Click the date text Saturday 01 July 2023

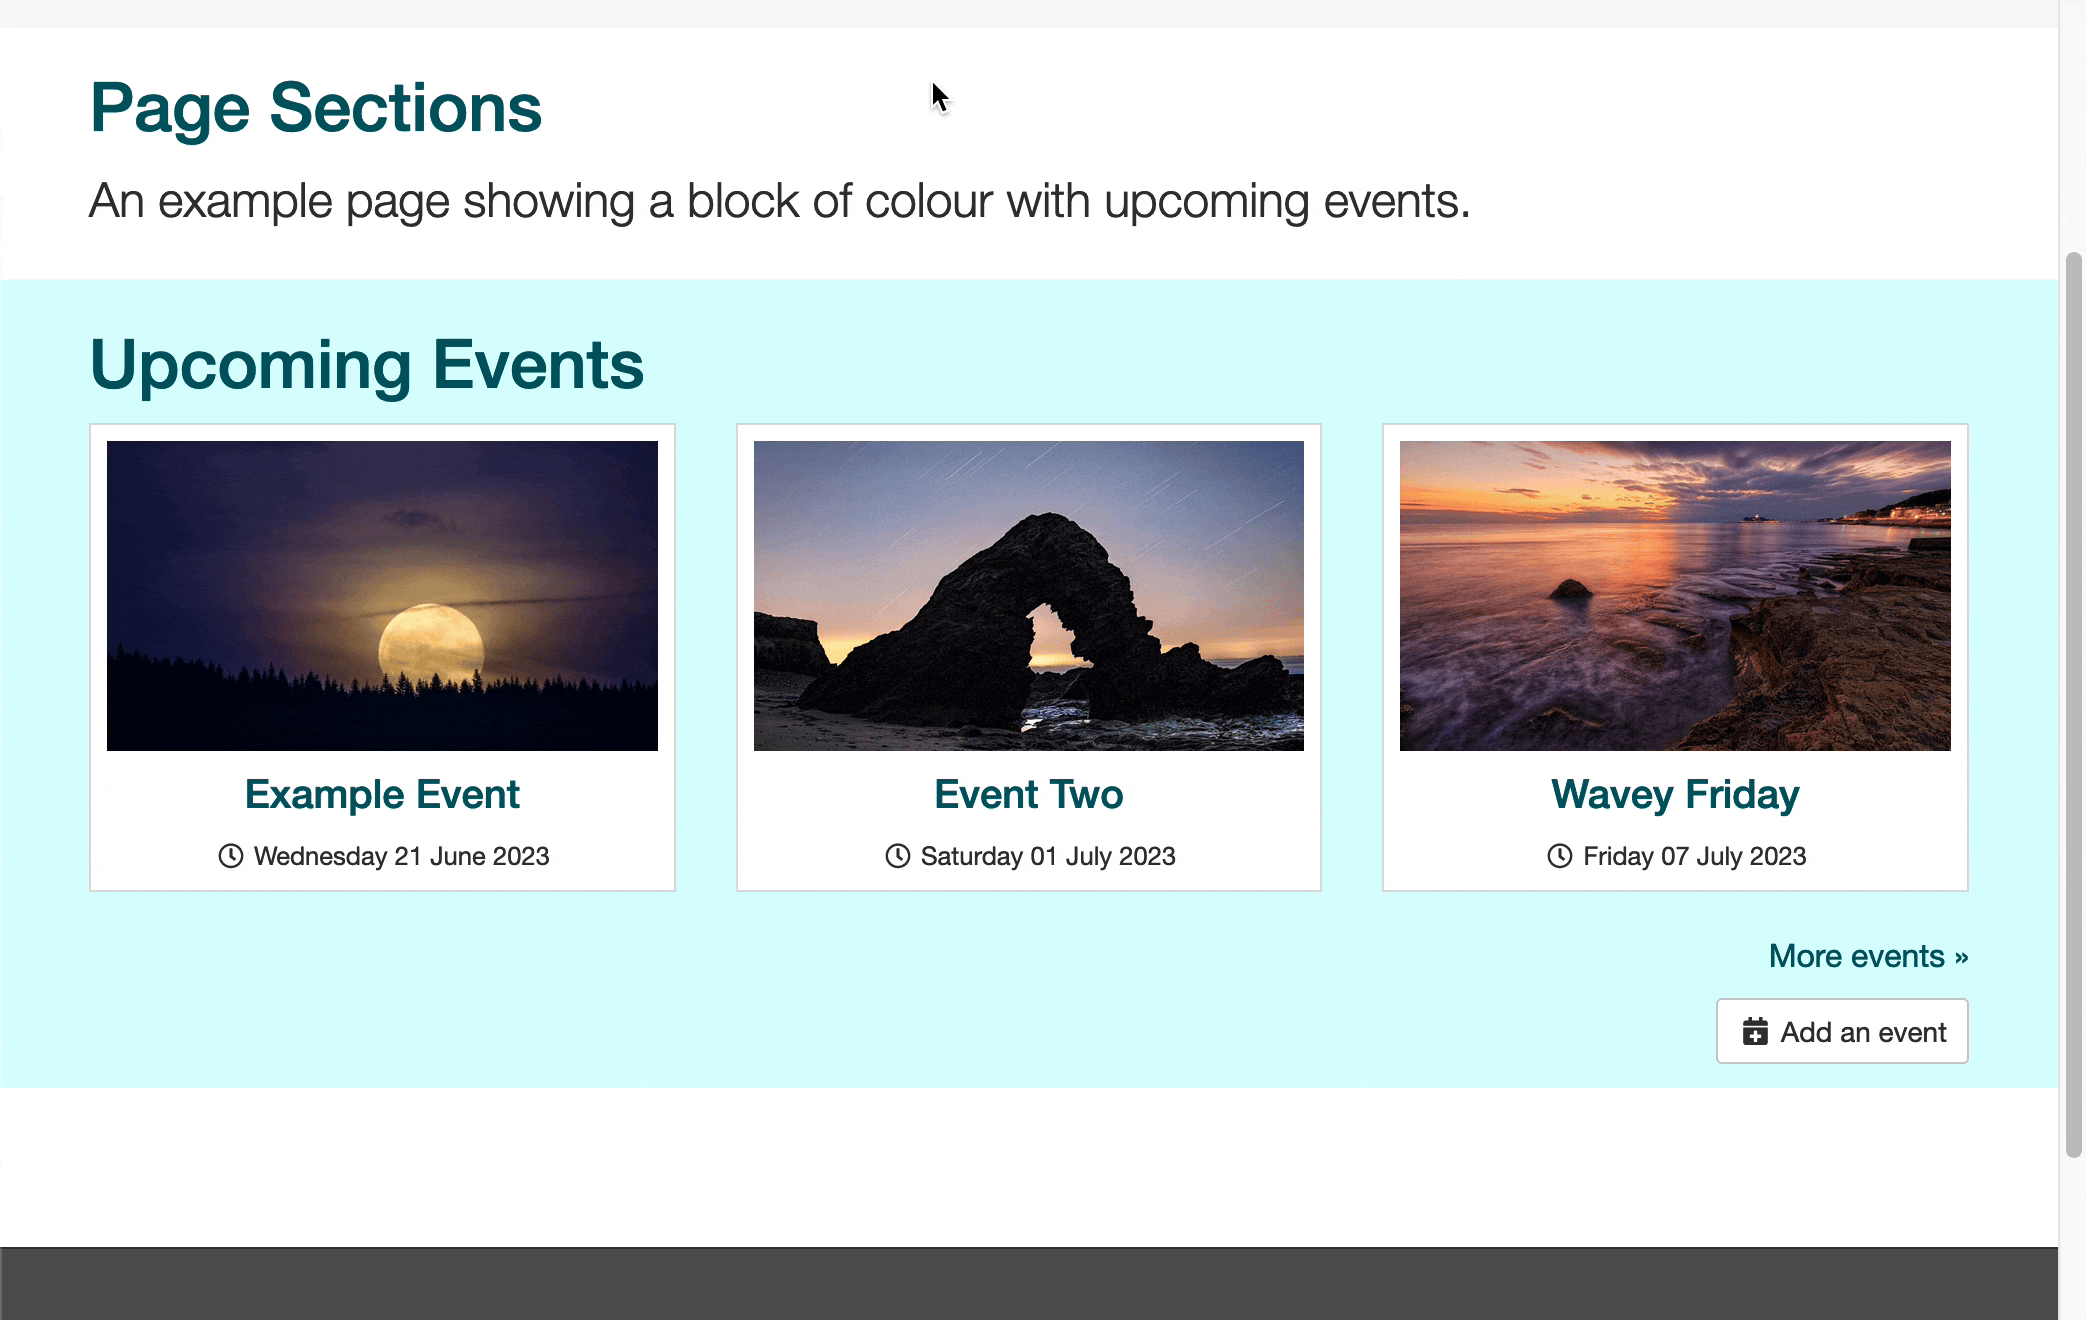1048,856
